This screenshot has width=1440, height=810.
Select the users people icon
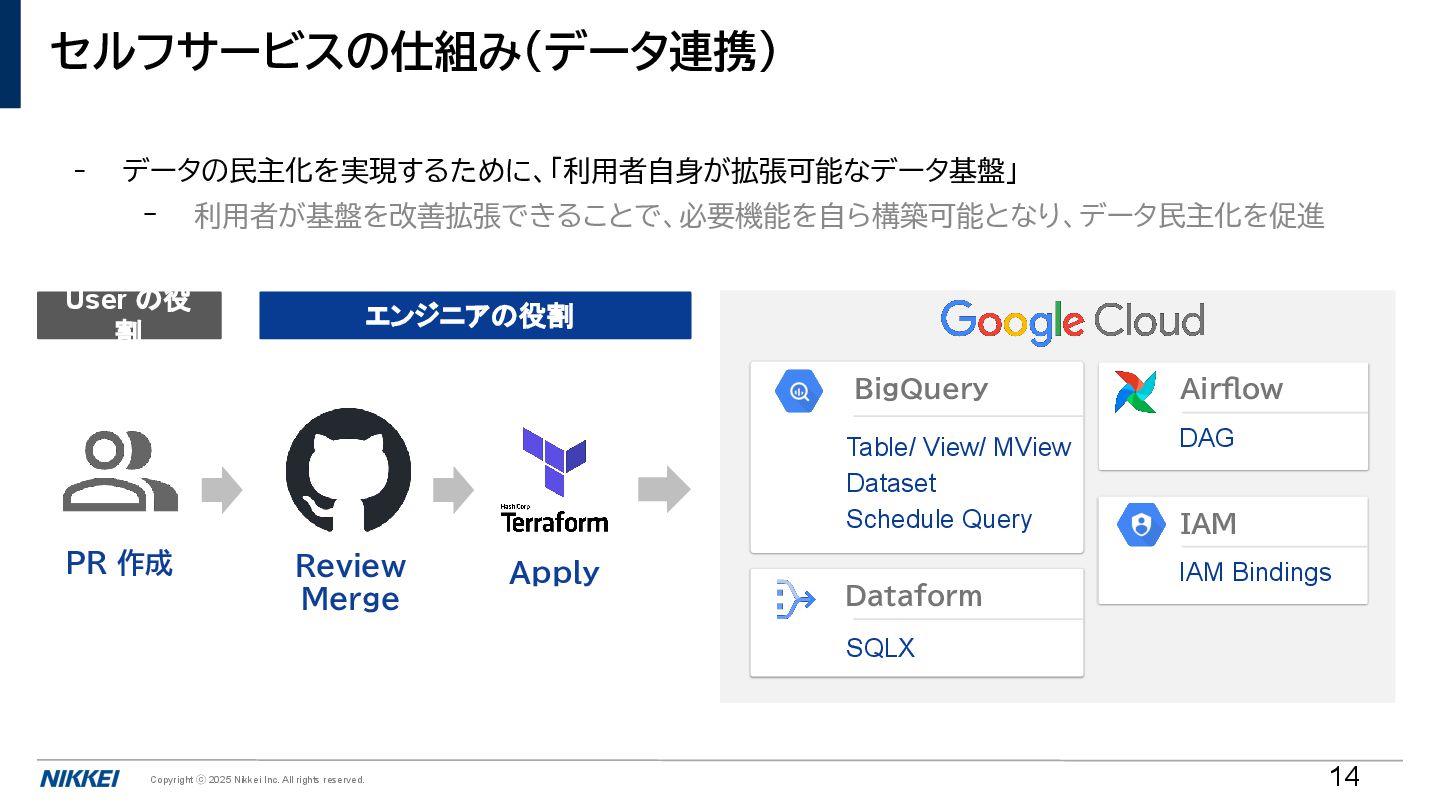[x=120, y=471]
